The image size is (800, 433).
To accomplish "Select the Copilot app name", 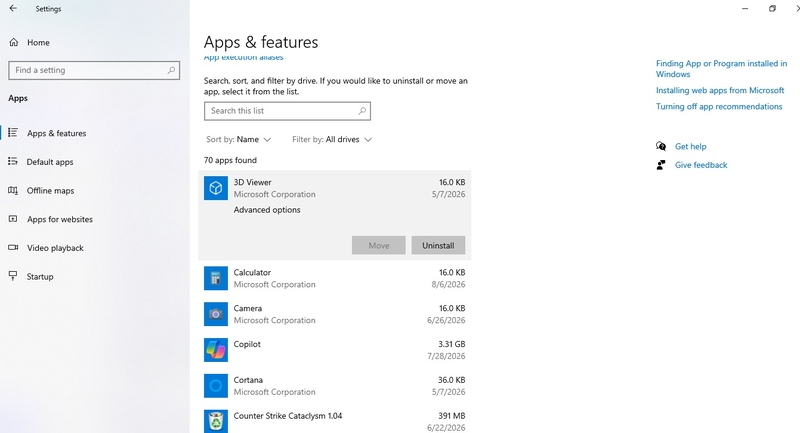I will click(247, 344).
